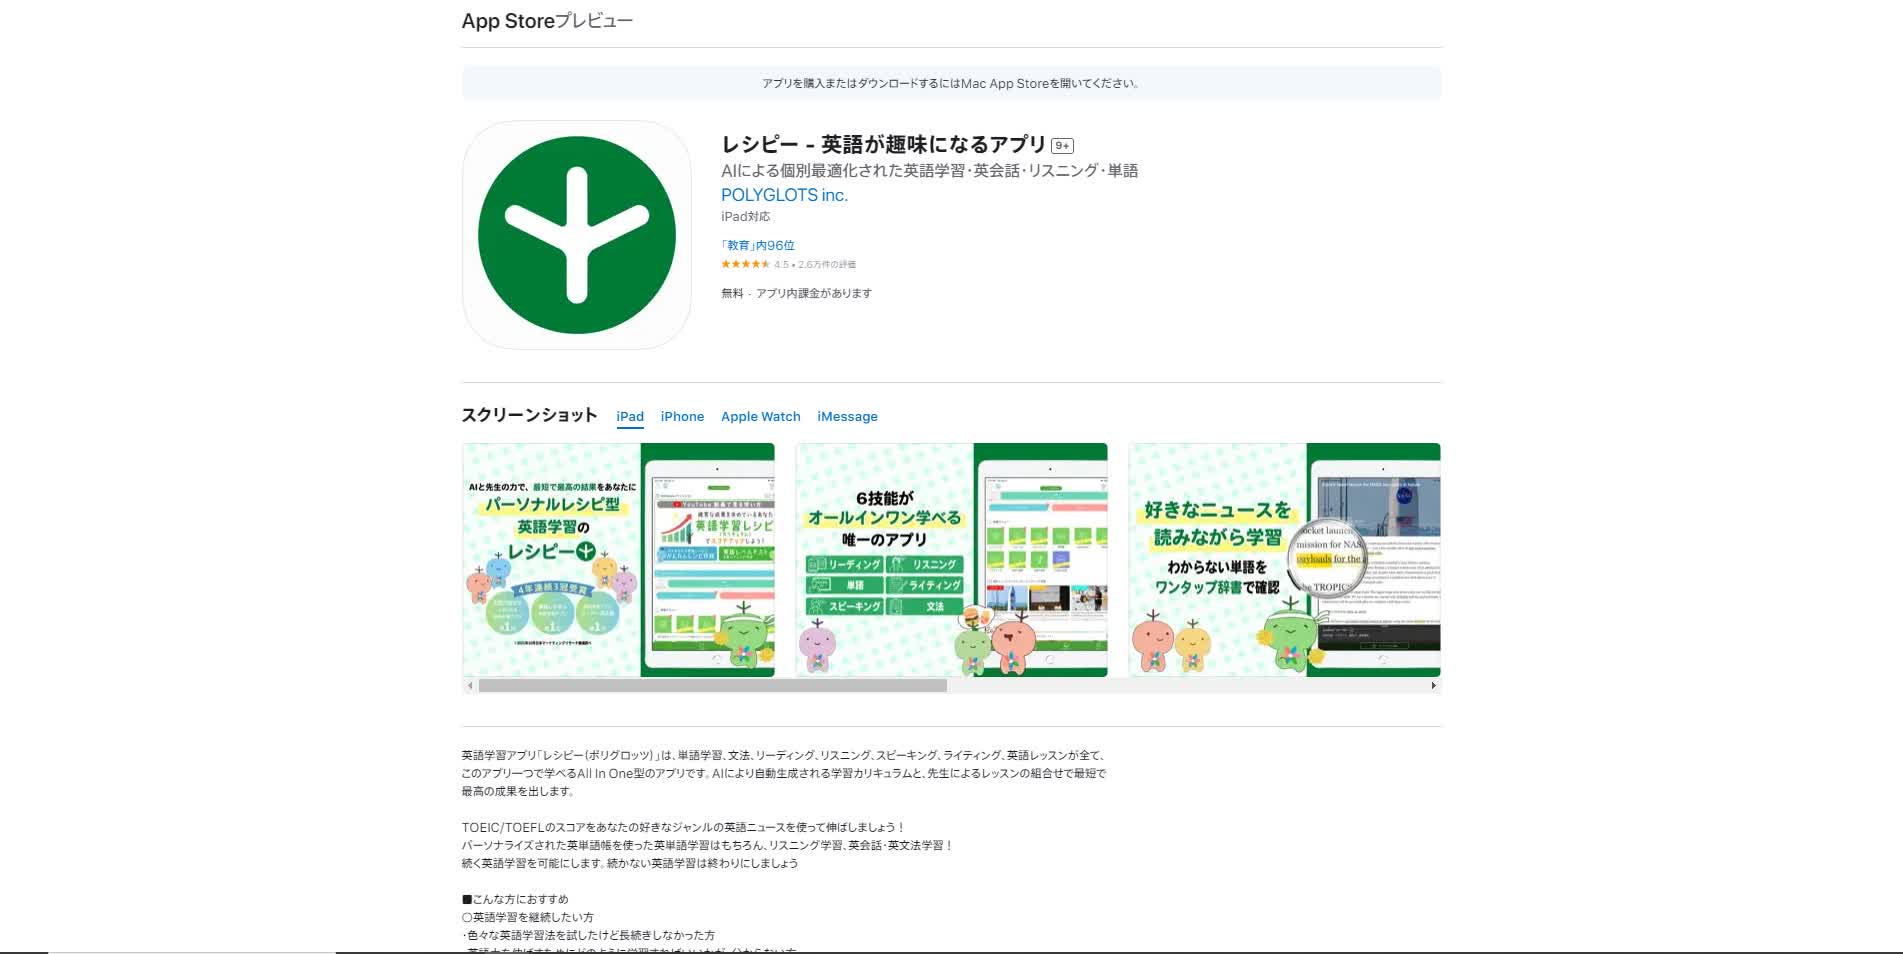Click the App Store プレビュー header
The height and width of the screenshot is (954, 1903).
point(547,21)
